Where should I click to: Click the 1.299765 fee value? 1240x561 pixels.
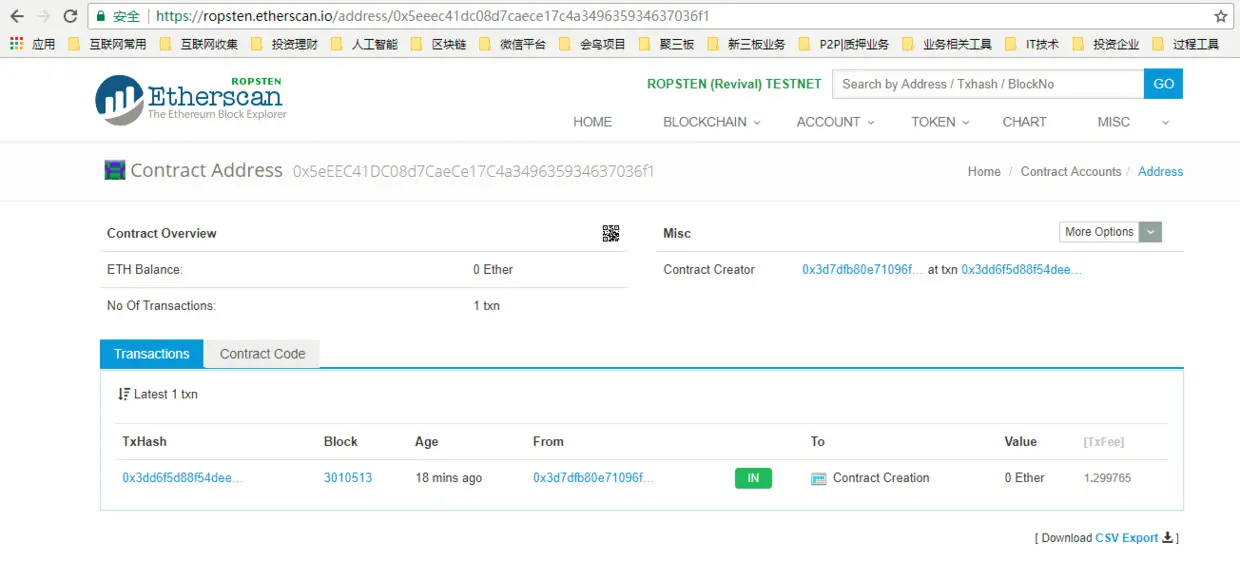pos(1108,478)
